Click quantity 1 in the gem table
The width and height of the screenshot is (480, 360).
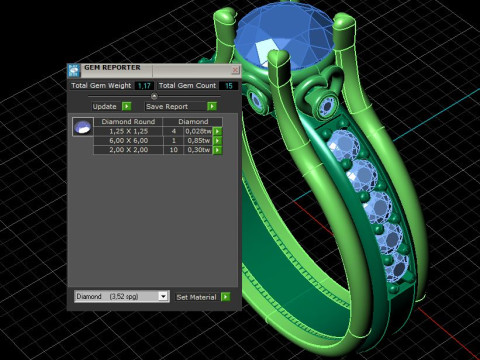pos(173,141)
